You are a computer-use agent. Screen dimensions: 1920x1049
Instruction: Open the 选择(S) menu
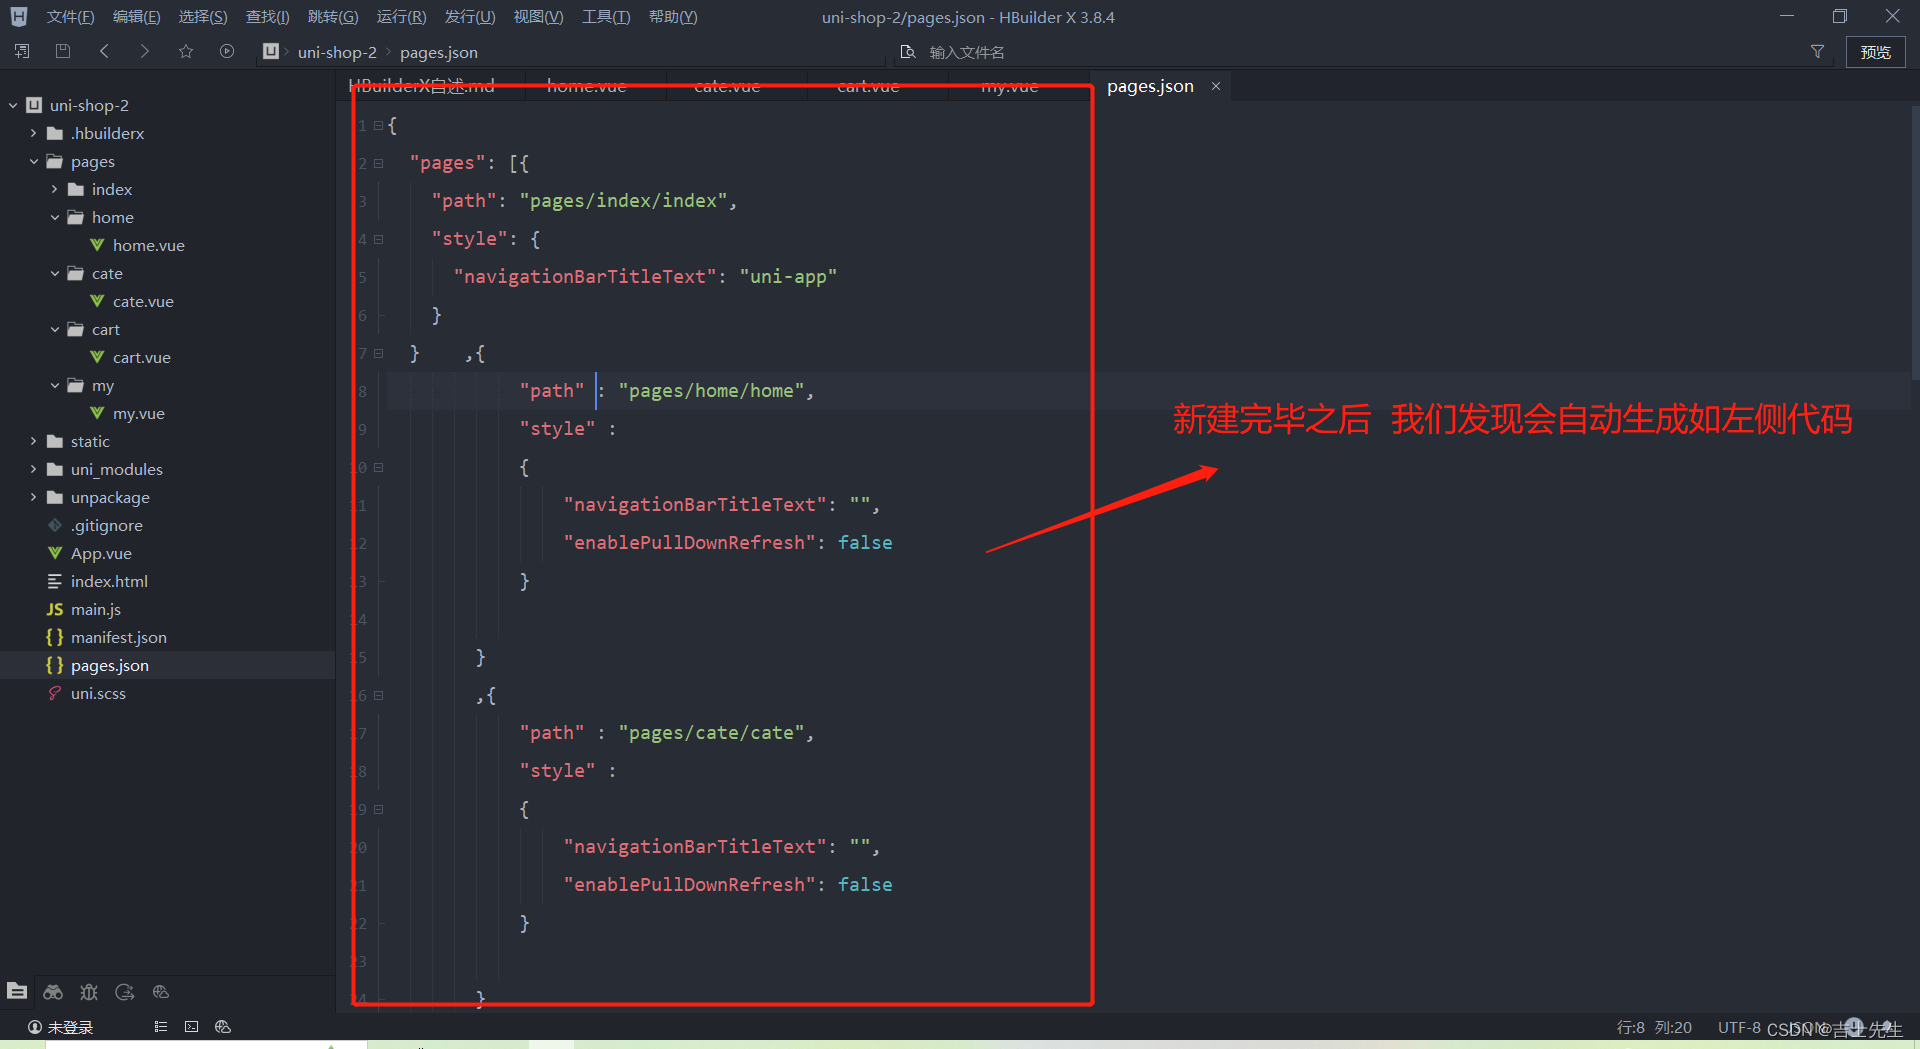pyautogui.click(x=203, y=17)
